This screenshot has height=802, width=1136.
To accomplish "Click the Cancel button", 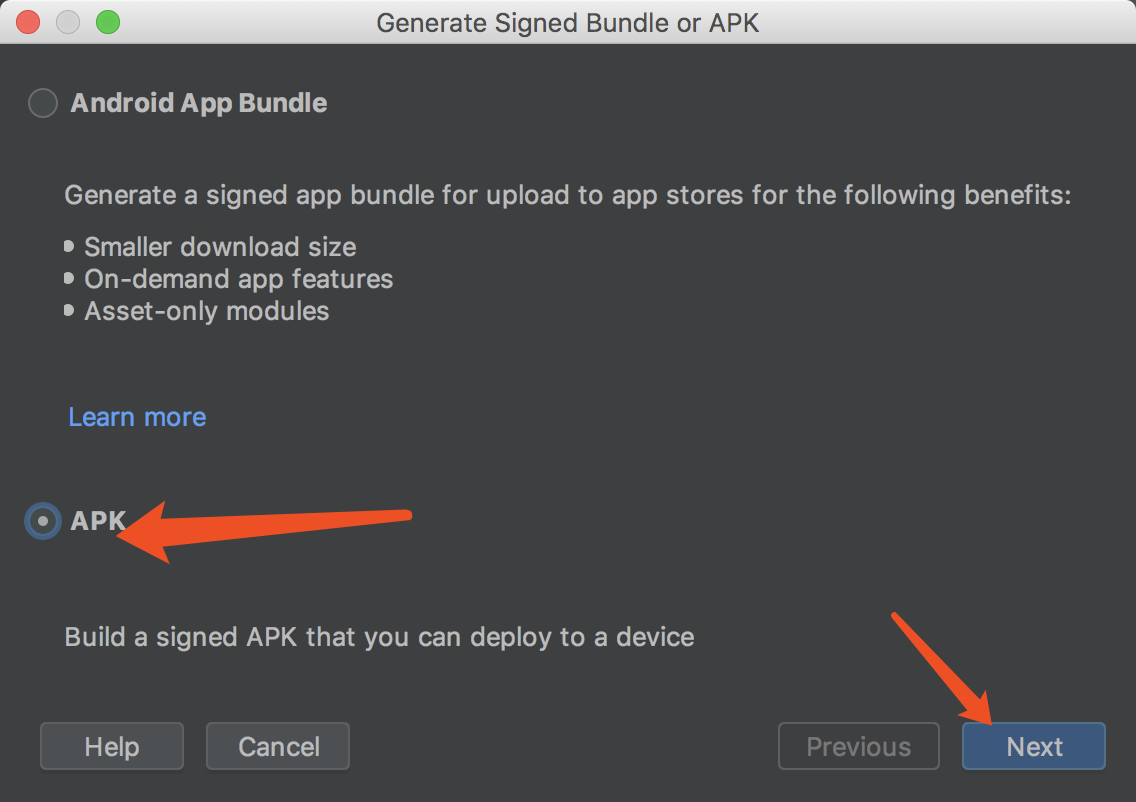I will [x=277, y=745].
